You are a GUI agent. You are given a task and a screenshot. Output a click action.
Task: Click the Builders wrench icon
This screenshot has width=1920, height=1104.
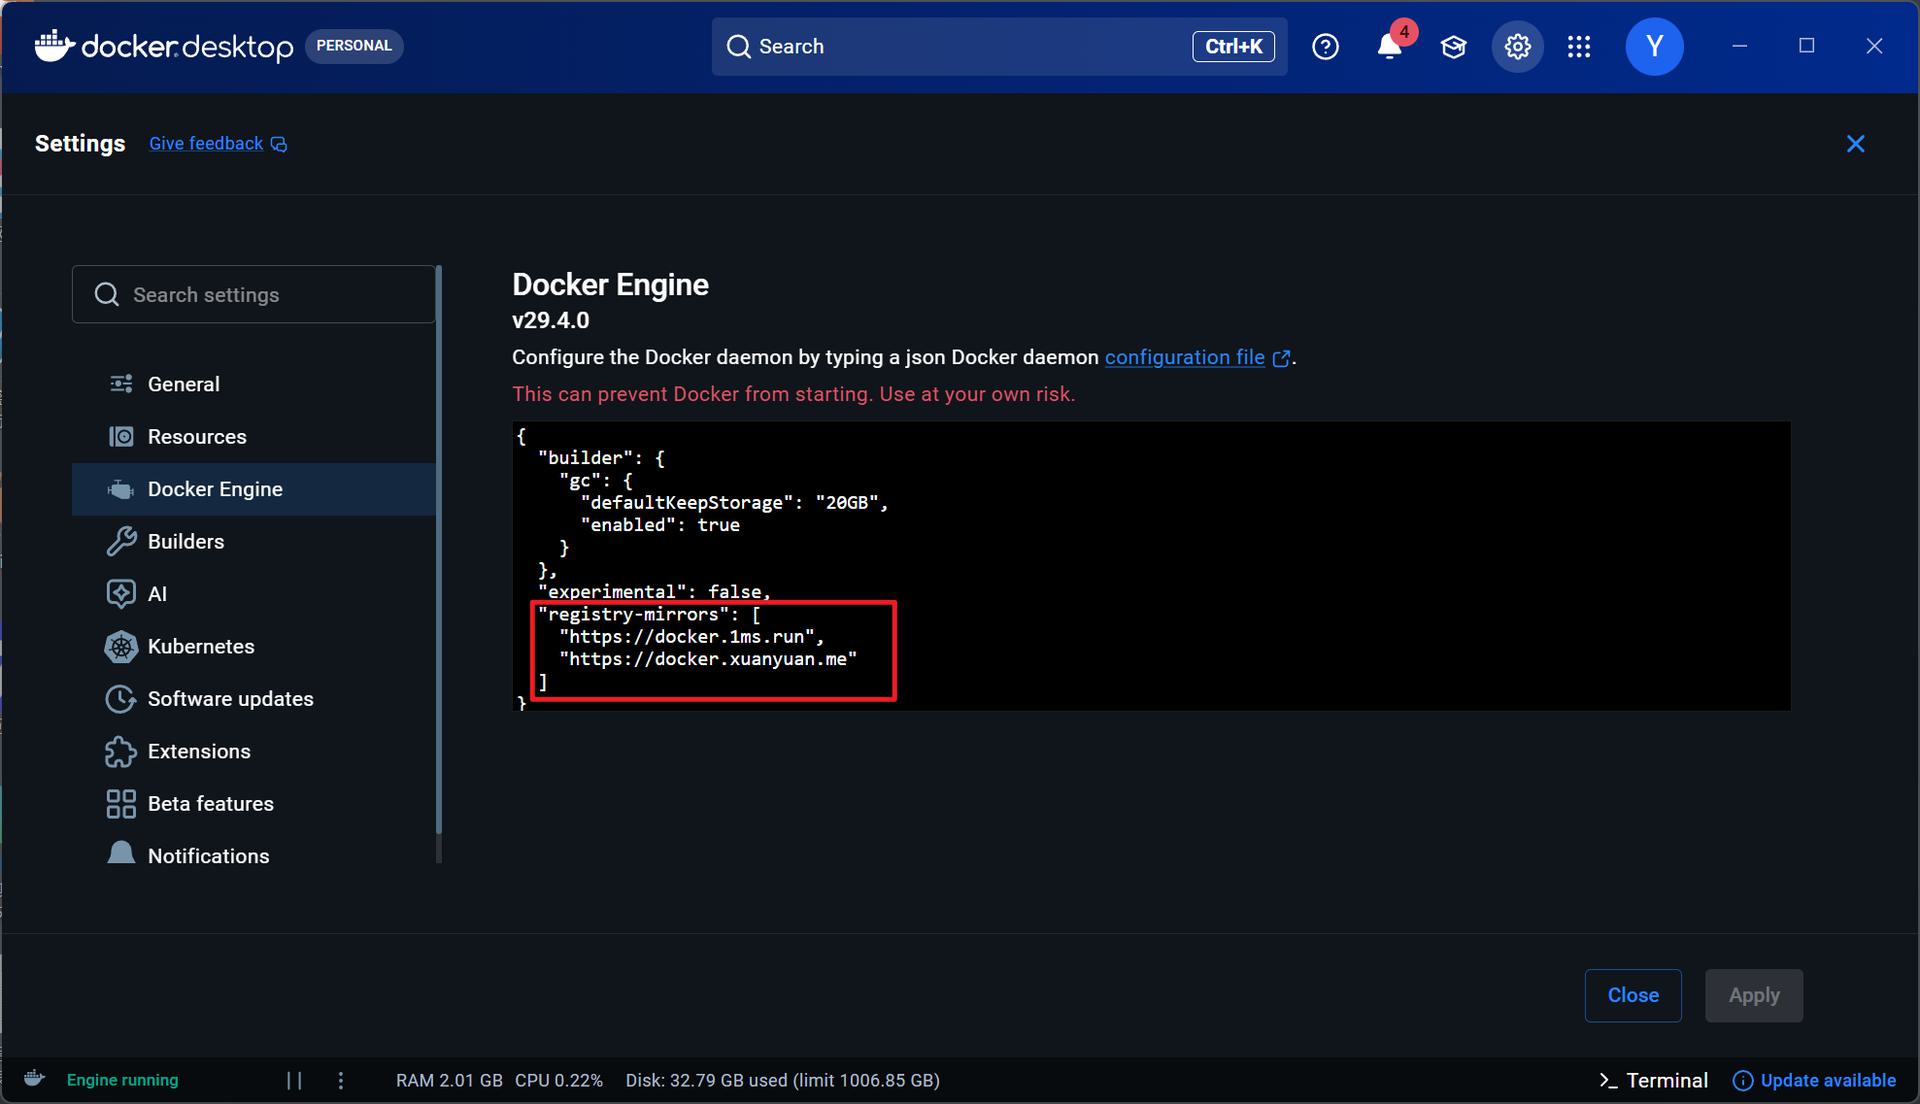point(121,541)
